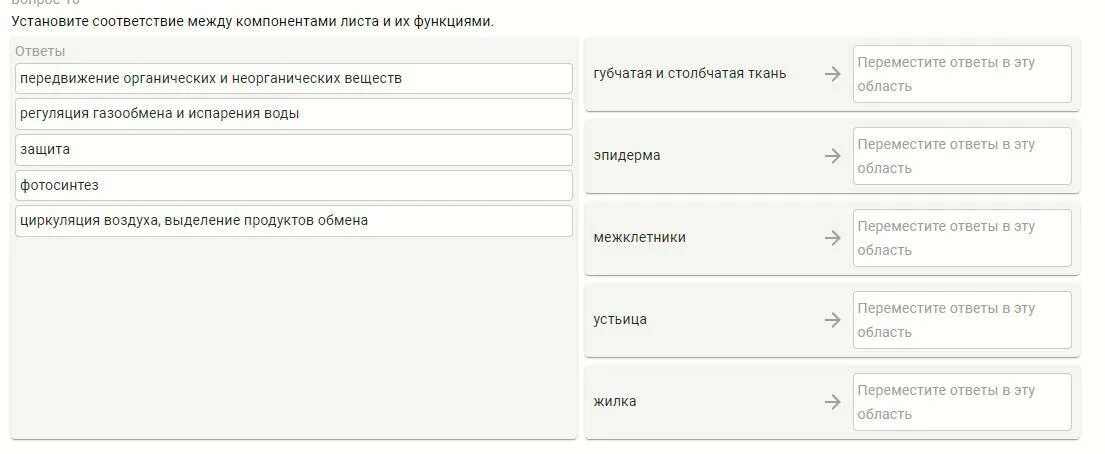Select answer 'регуляция газообмена и испарения воды'
The height and width of the screenshot is (454, 1105).
click(294, 114)
